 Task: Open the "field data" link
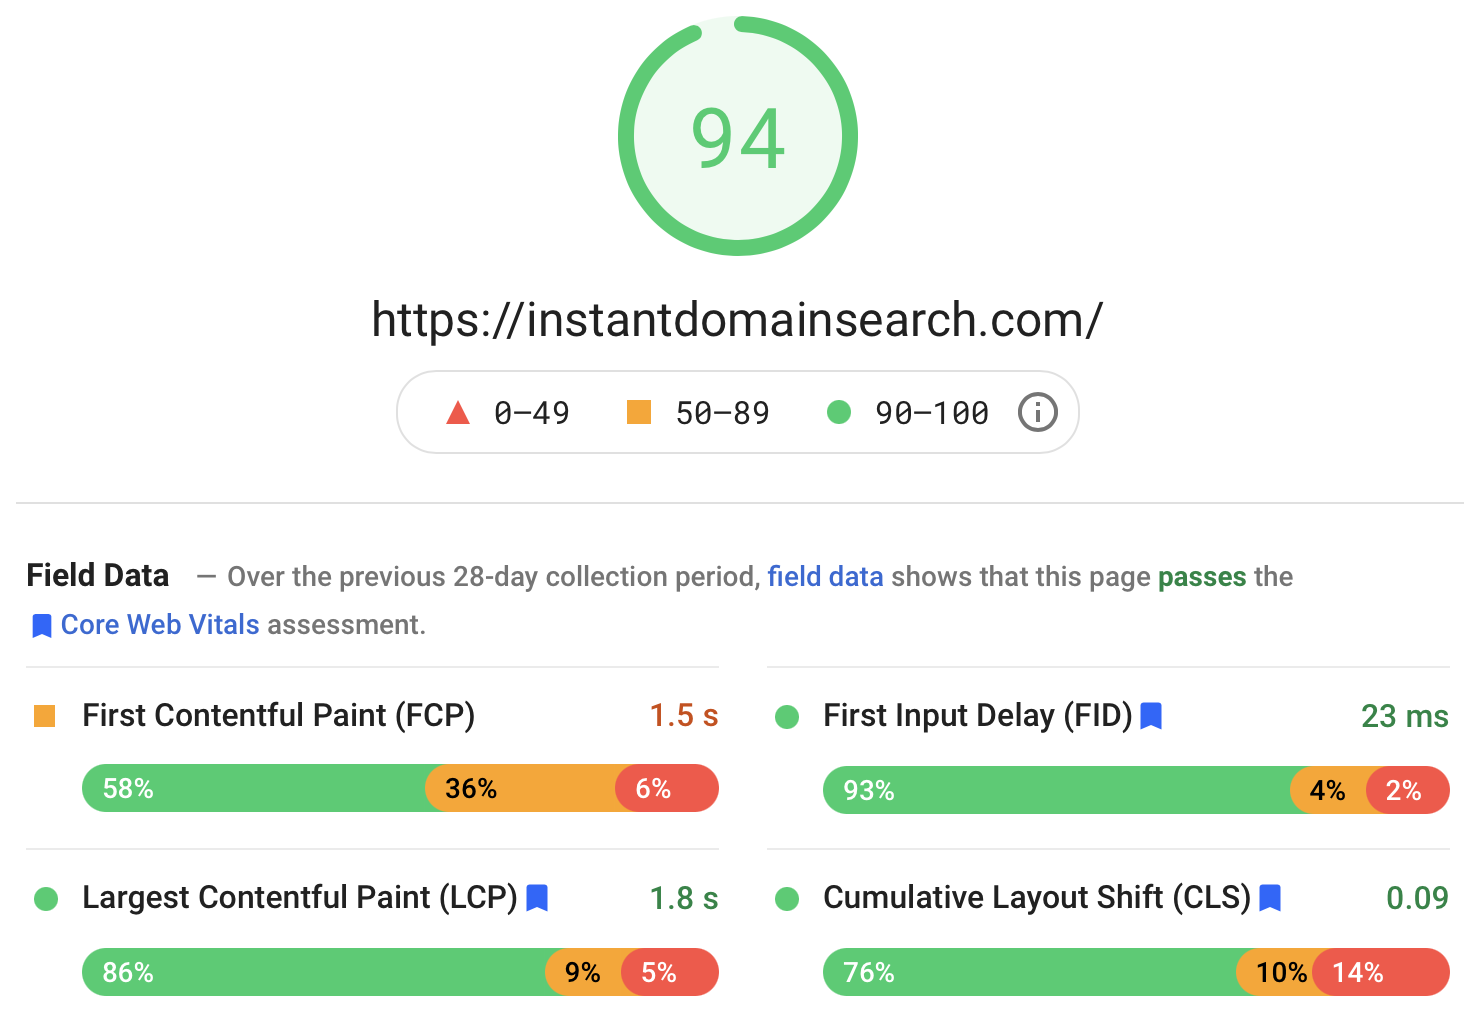(825, 577)
